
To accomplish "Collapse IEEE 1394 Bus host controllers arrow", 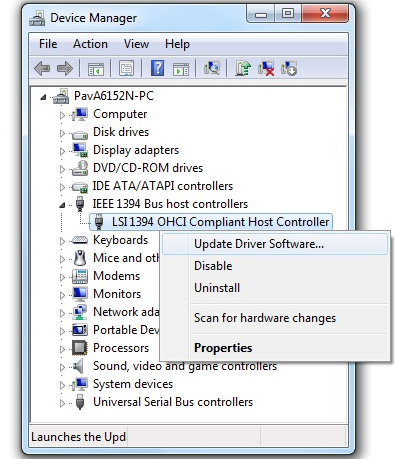I will (62, 205).
